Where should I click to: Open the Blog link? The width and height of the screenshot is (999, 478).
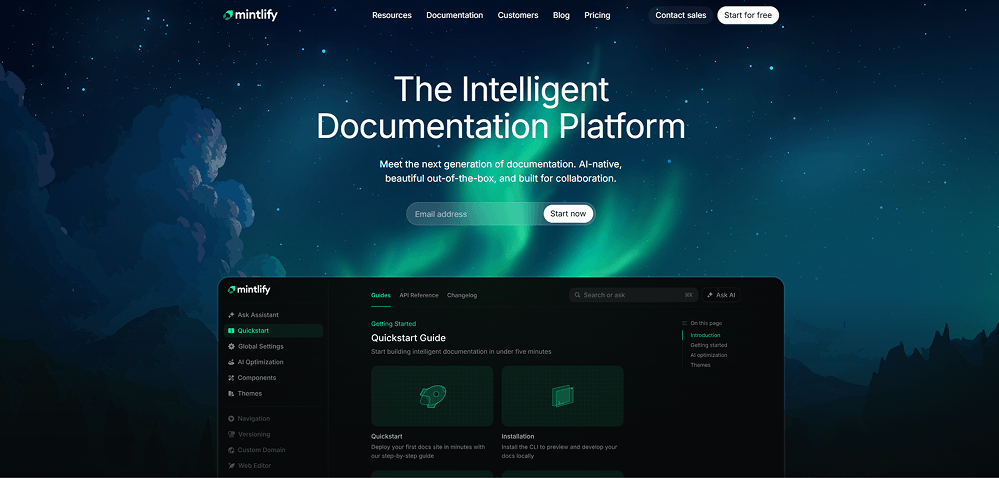point(561,15)
